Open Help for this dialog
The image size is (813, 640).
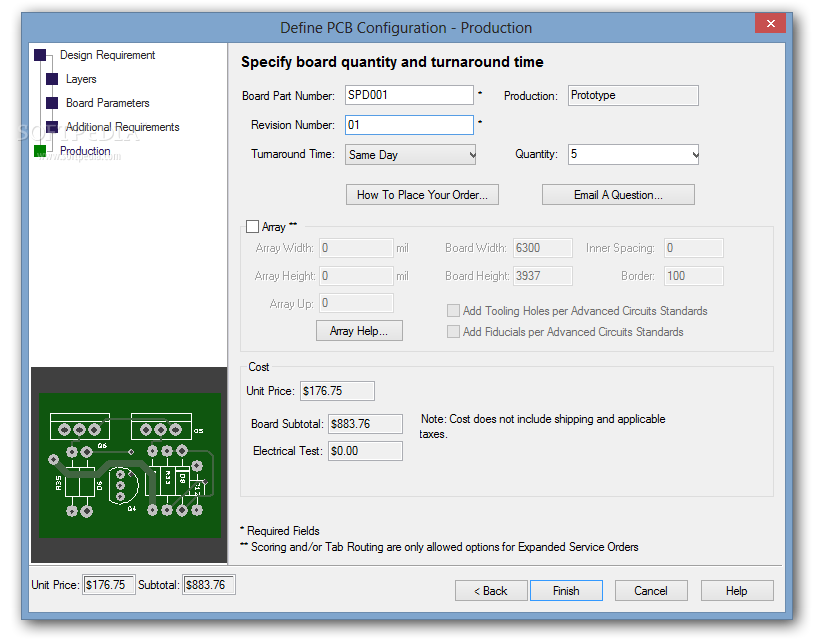pyautogui.click(x=737, y=591)
